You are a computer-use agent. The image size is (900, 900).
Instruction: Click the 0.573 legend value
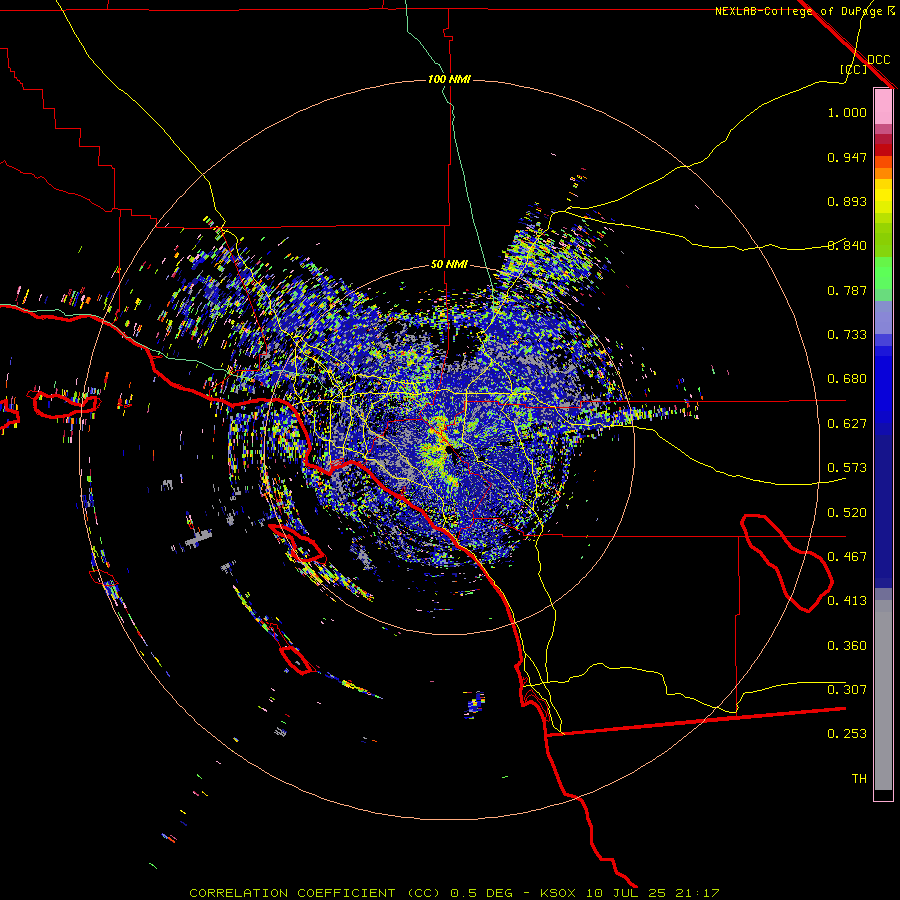[847, 468]
